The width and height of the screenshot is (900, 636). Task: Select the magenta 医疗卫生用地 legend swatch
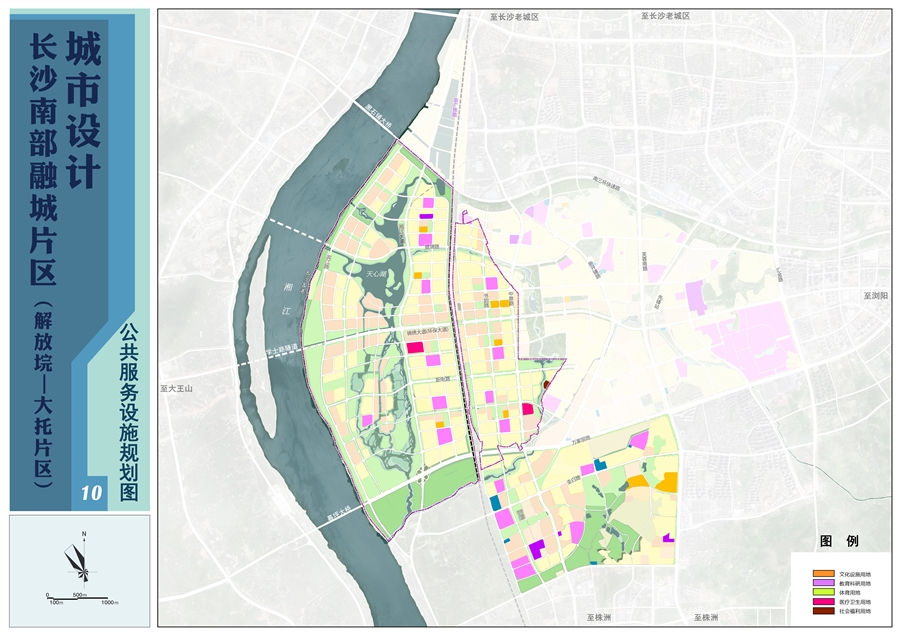[x=824, y=602]
